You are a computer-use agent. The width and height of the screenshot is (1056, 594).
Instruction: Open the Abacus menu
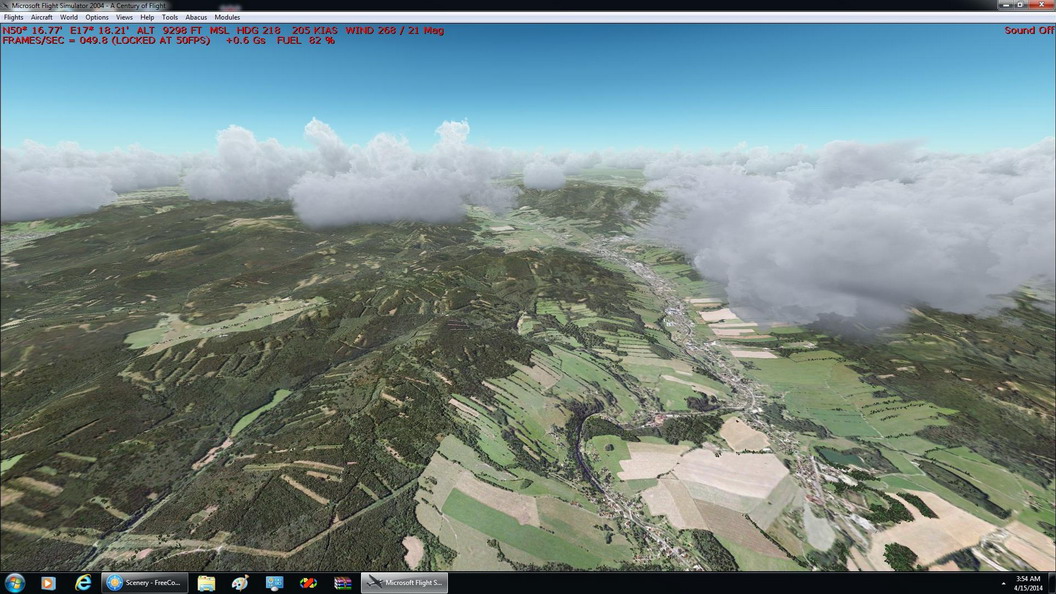click(x=196, y=18)
